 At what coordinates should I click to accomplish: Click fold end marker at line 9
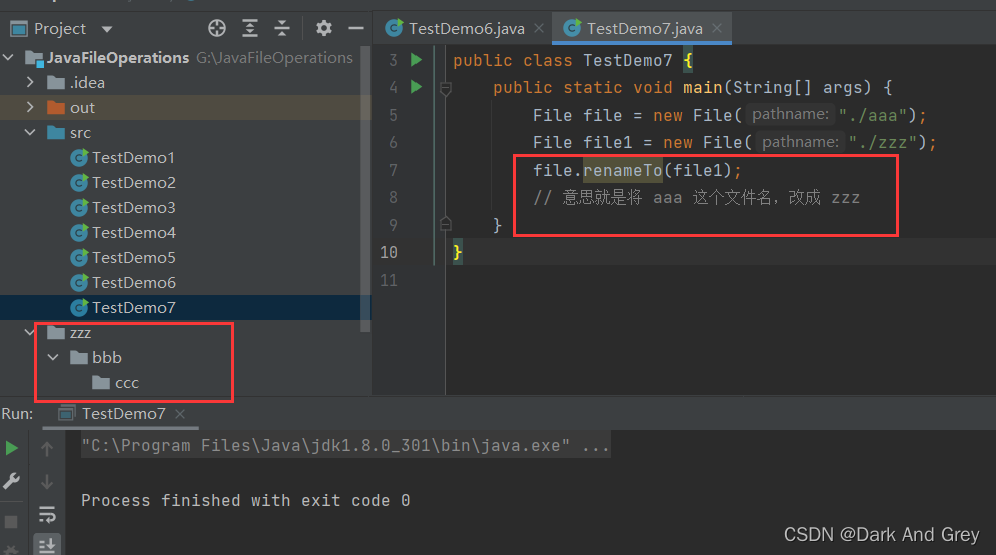click(x=446, y=224)
